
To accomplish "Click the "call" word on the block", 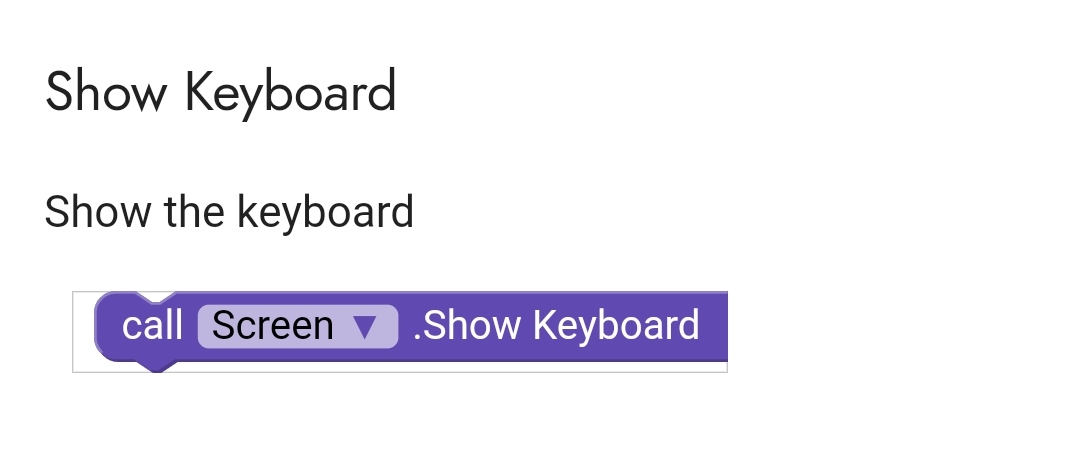I will click(152, 326).
